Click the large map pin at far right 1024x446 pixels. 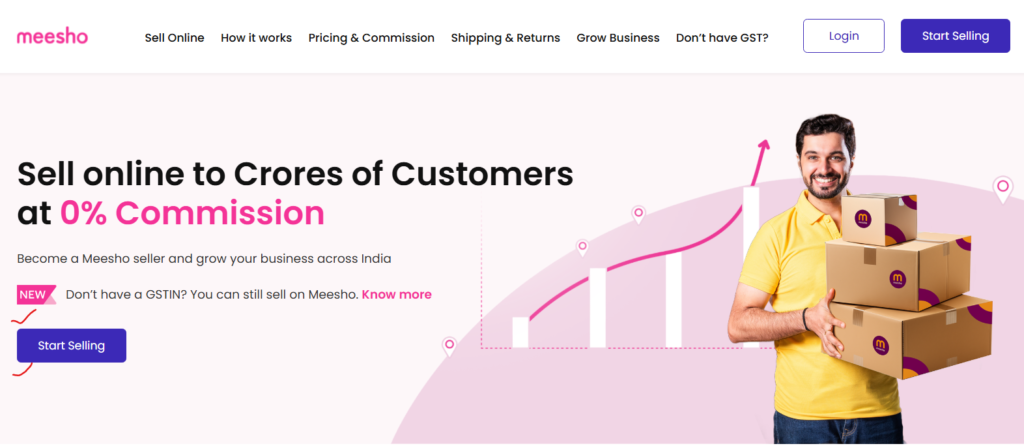click(1002, 188)
